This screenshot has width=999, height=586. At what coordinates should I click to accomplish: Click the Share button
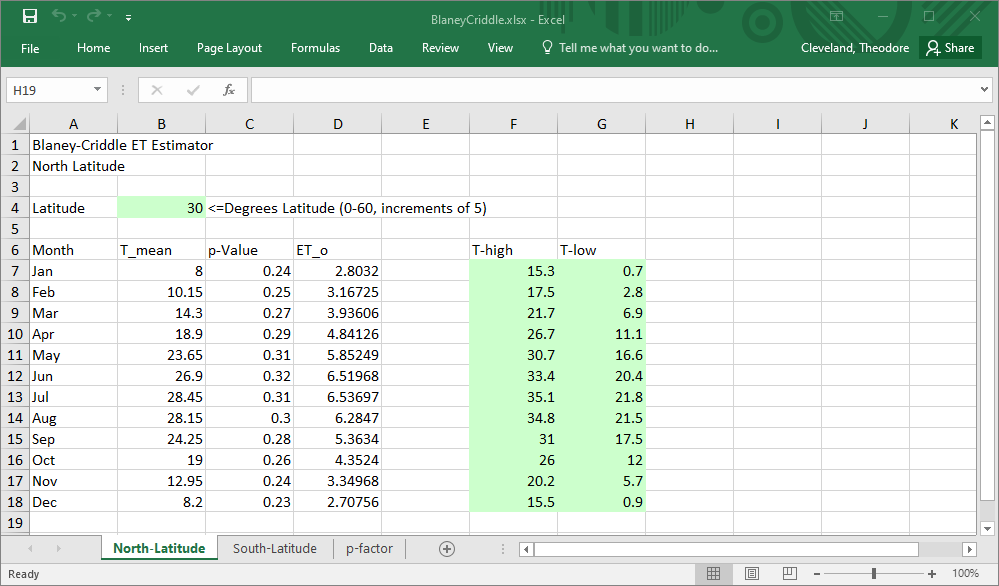[950, 48]
